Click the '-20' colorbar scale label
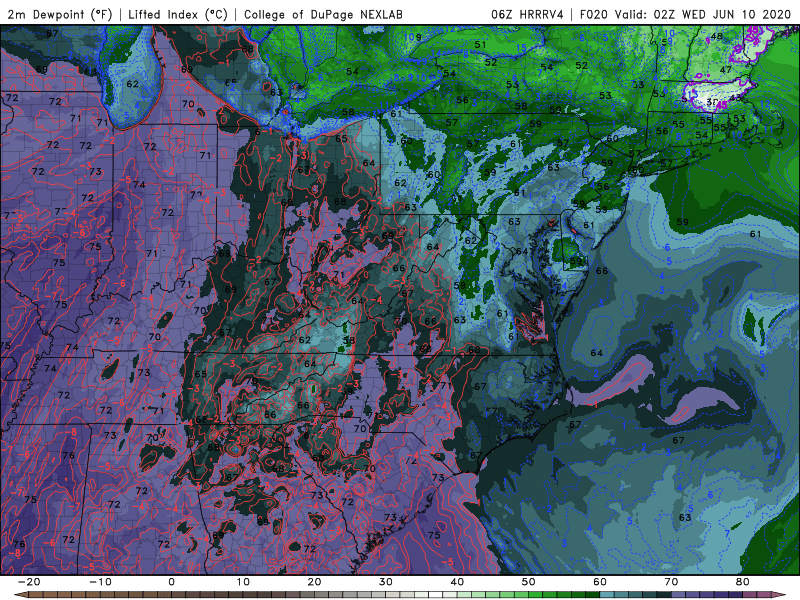The width and height of the screenshot is (800, 600). tap(29, 582)
